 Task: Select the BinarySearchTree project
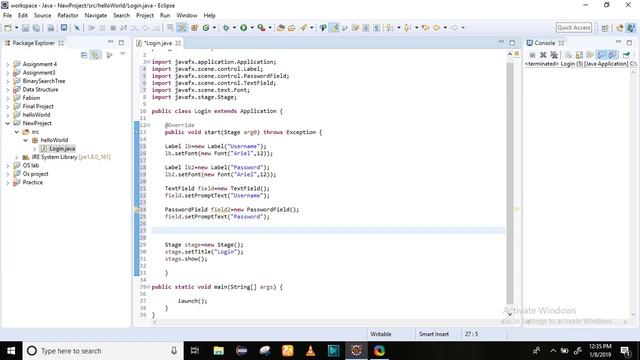[x=44, y=81]
